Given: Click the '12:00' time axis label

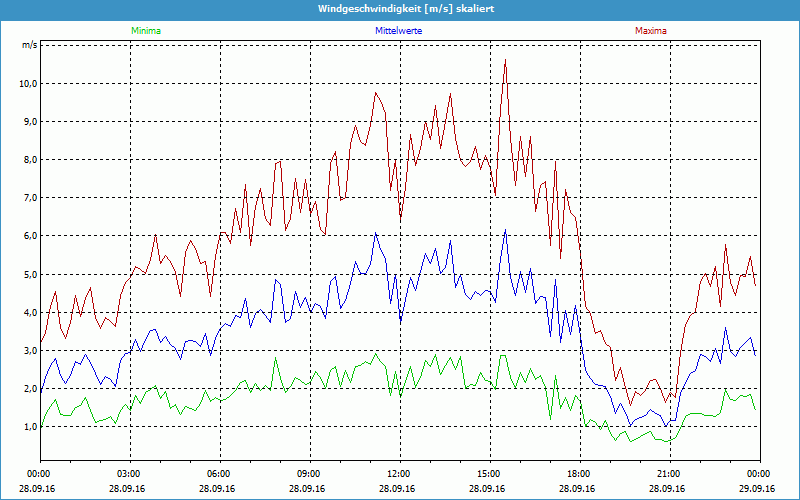Looking at the screenshot, I should pyautogui.click(x=397, y=474).
